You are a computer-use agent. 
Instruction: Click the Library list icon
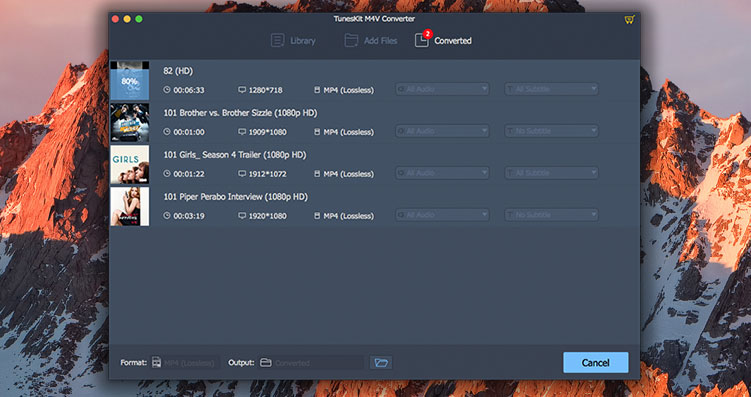click(277, 41)
